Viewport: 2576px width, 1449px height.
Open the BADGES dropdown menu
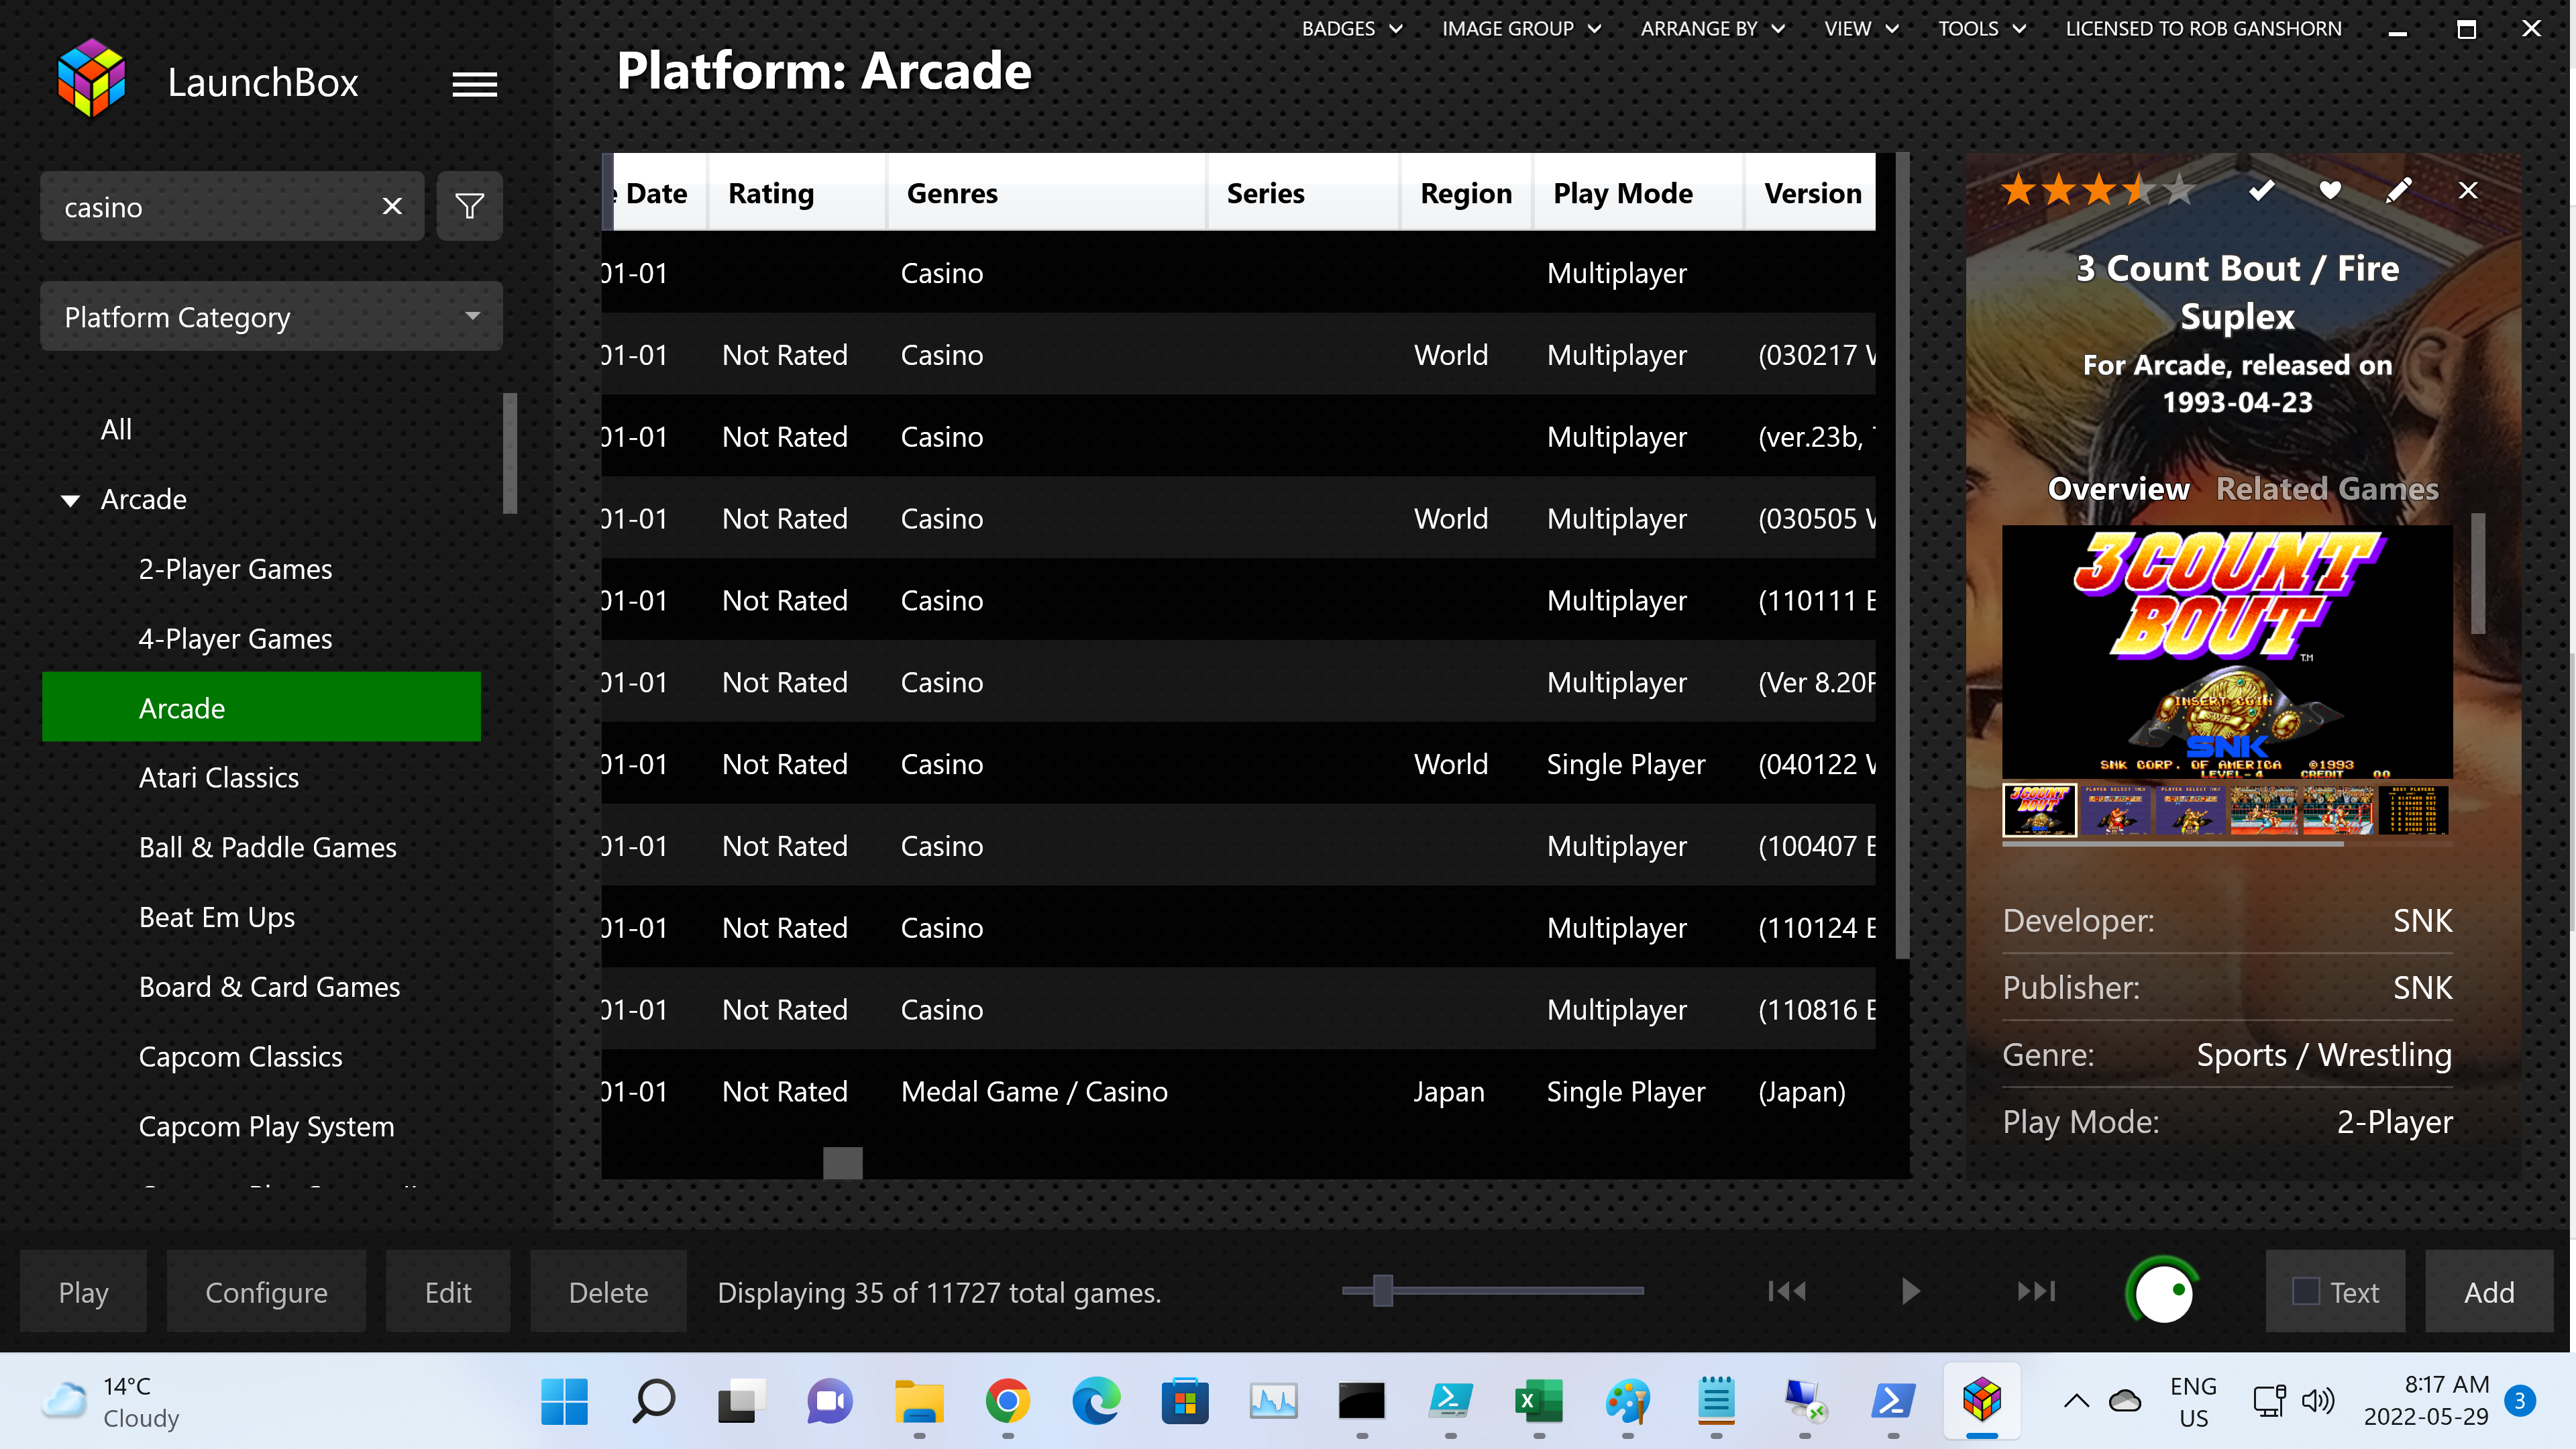click(1352, 28)
